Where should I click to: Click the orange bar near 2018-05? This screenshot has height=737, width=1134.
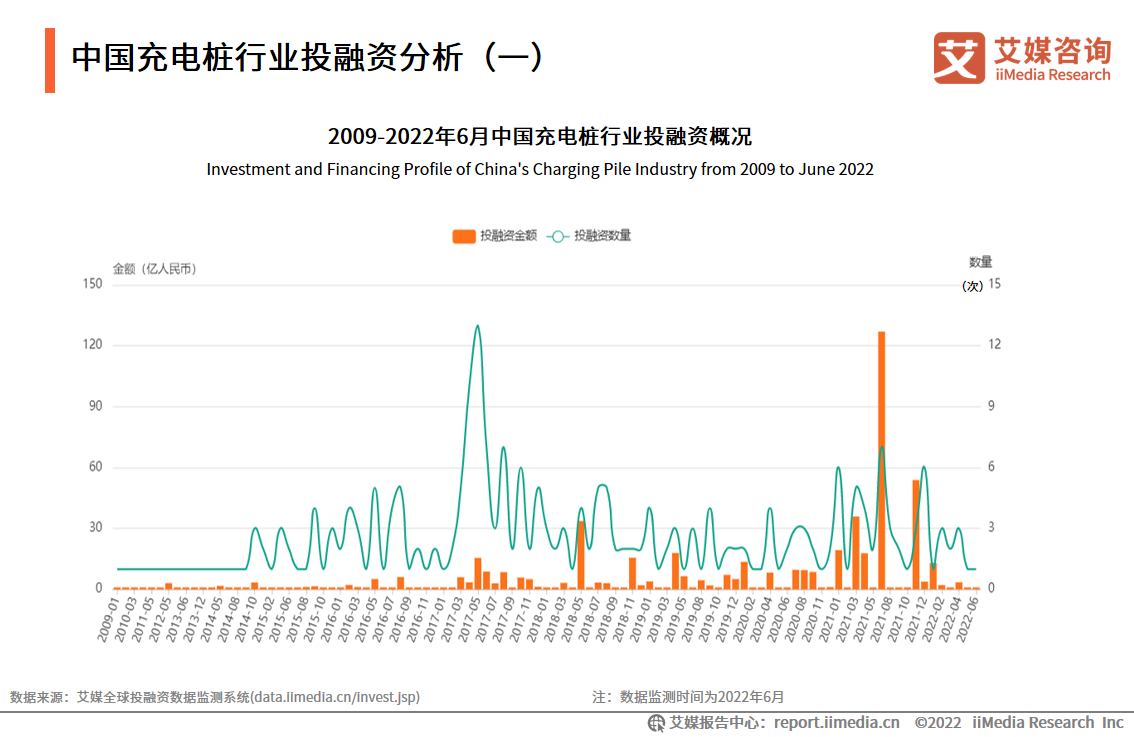(x=580, y=555)
